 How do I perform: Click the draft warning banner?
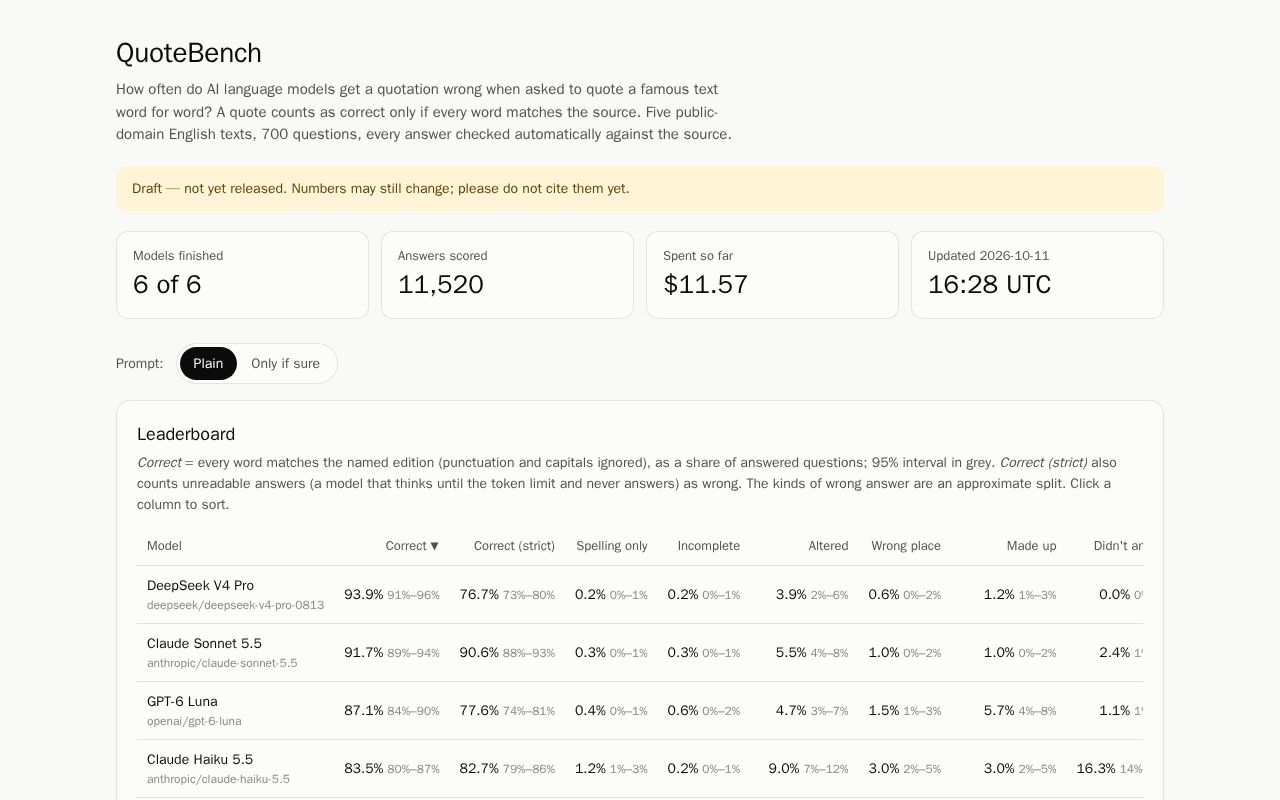point(640,189)
